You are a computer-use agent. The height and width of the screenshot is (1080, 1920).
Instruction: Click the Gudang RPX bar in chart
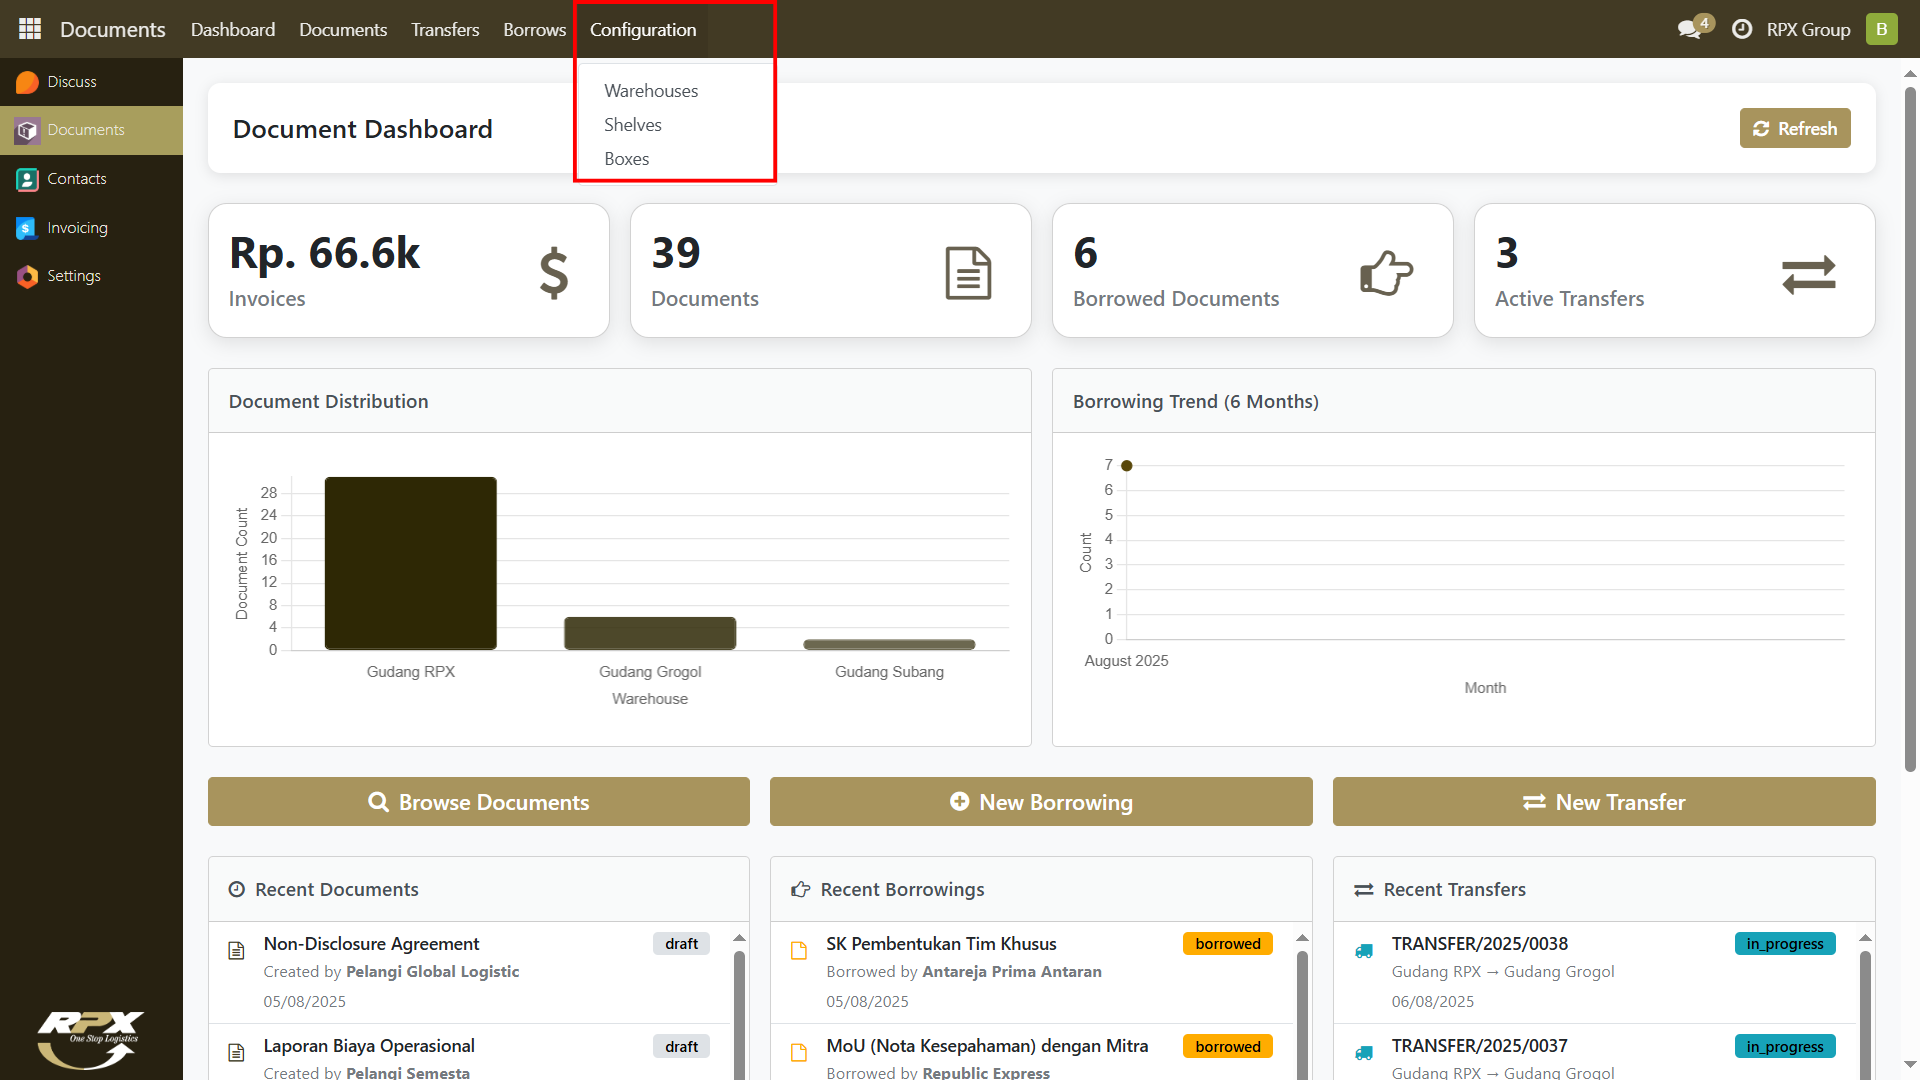click(x=411, y=563)
